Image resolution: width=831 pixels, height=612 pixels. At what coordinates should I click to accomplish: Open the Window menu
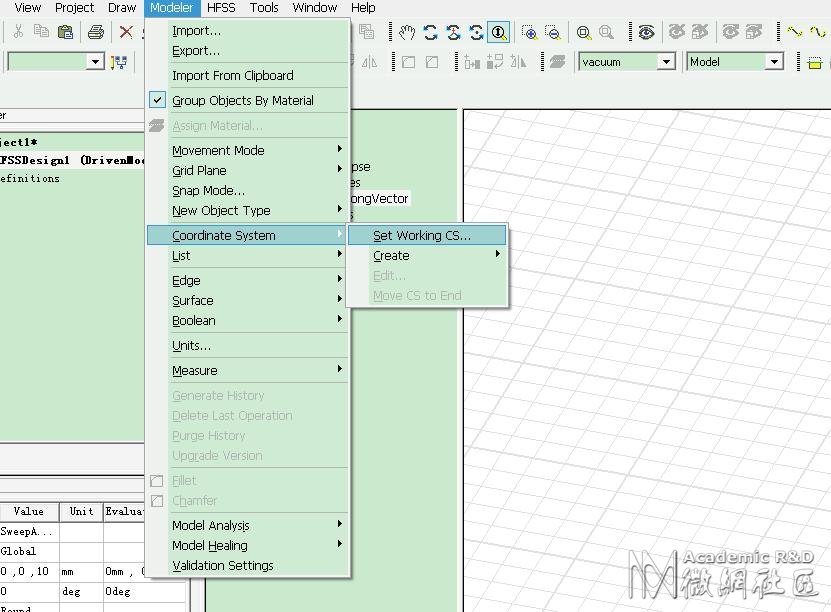click(x=315, y=8)
